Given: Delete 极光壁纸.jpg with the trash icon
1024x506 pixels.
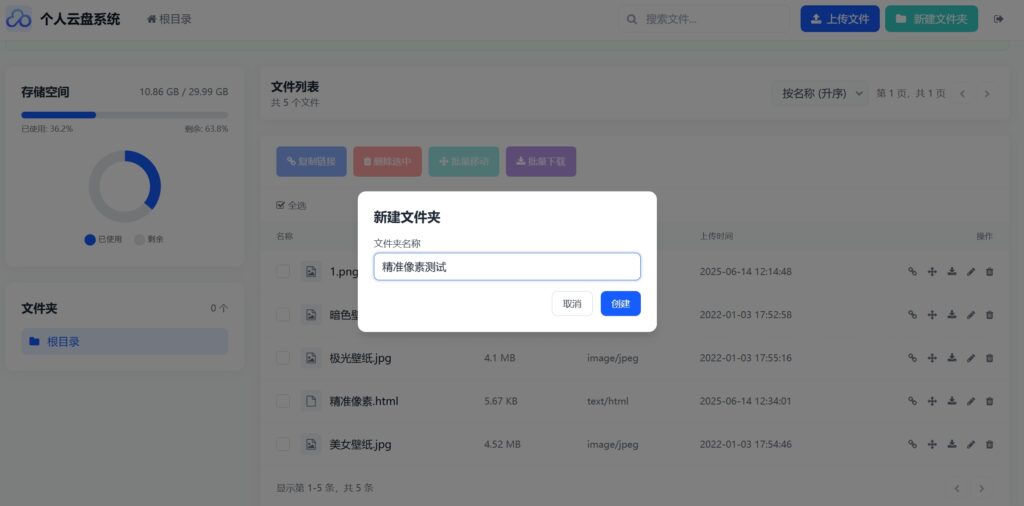Looking at the screenshot, I should click(x=989, y=358).
